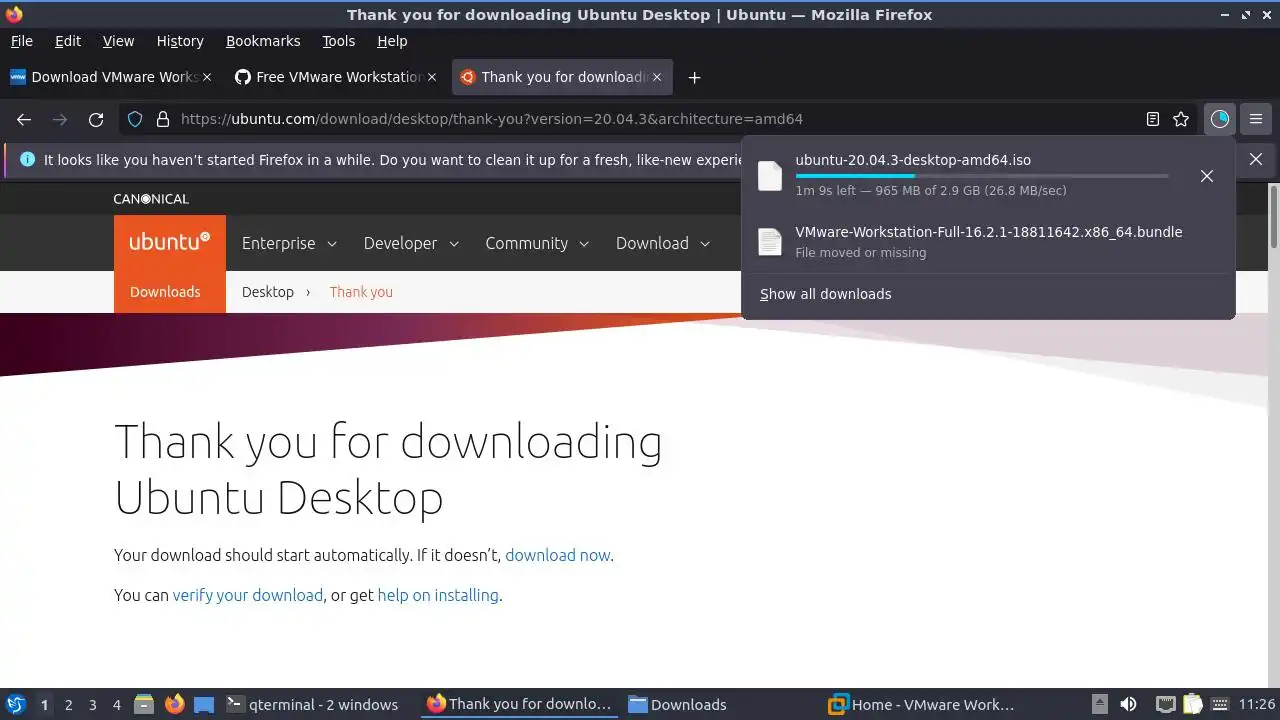Close the Free VMware Workstation GitHub tab
The image size is (1280, 720).
432,77
